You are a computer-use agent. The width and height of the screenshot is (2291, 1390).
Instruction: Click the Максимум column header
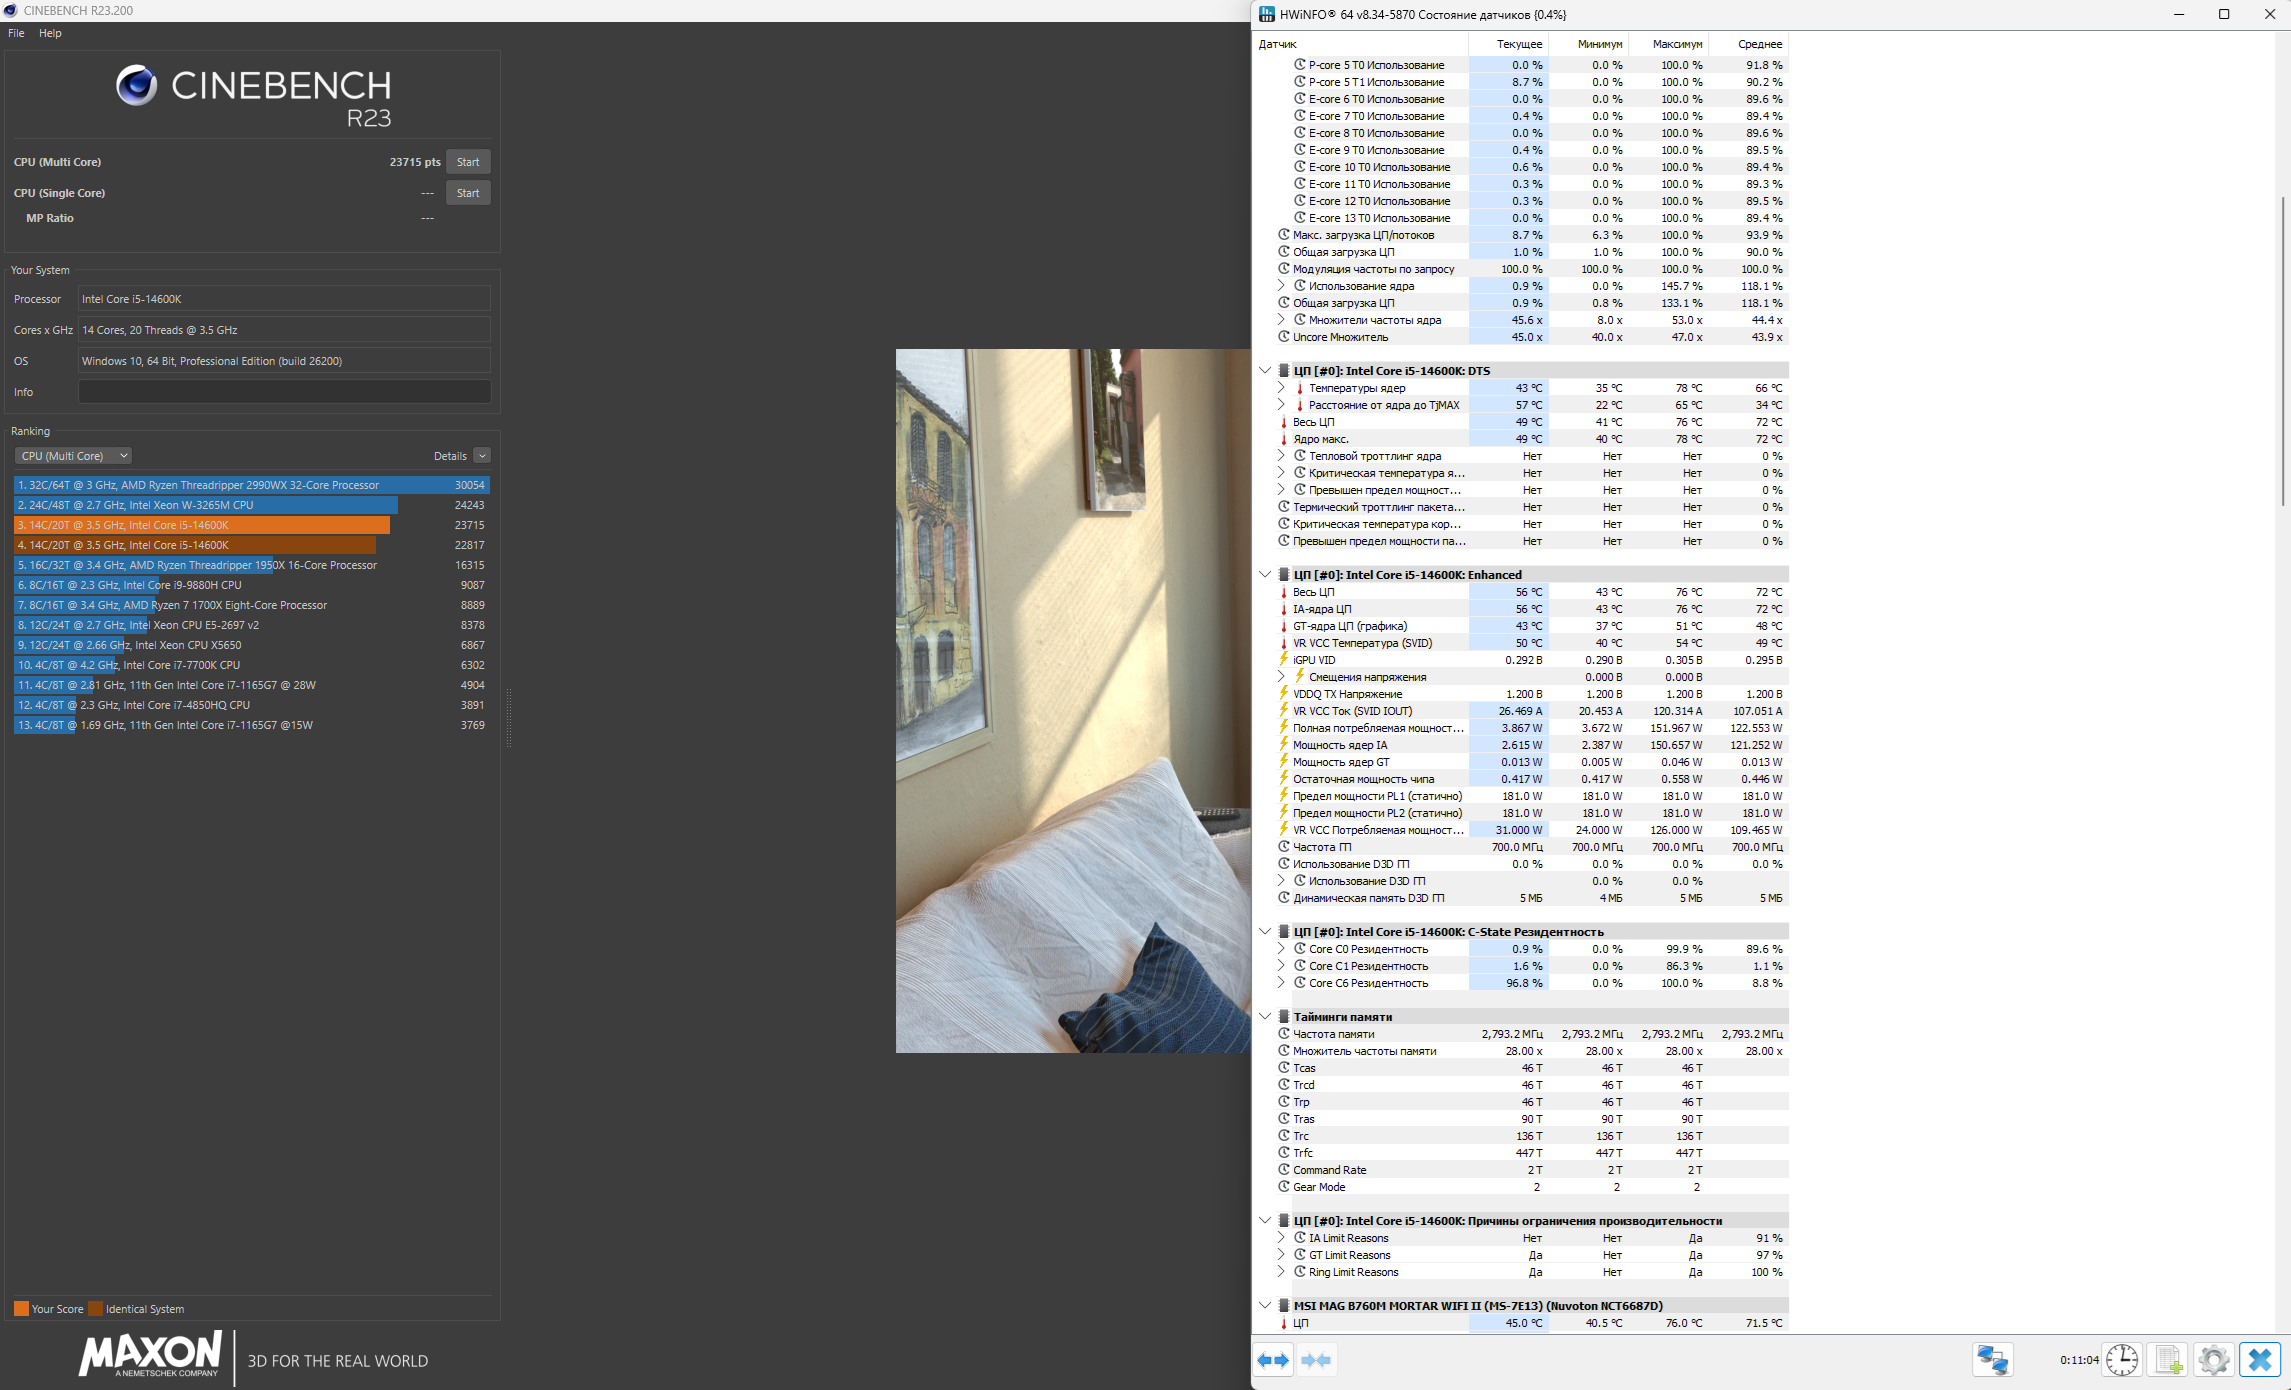click(x=1668, y=44)
